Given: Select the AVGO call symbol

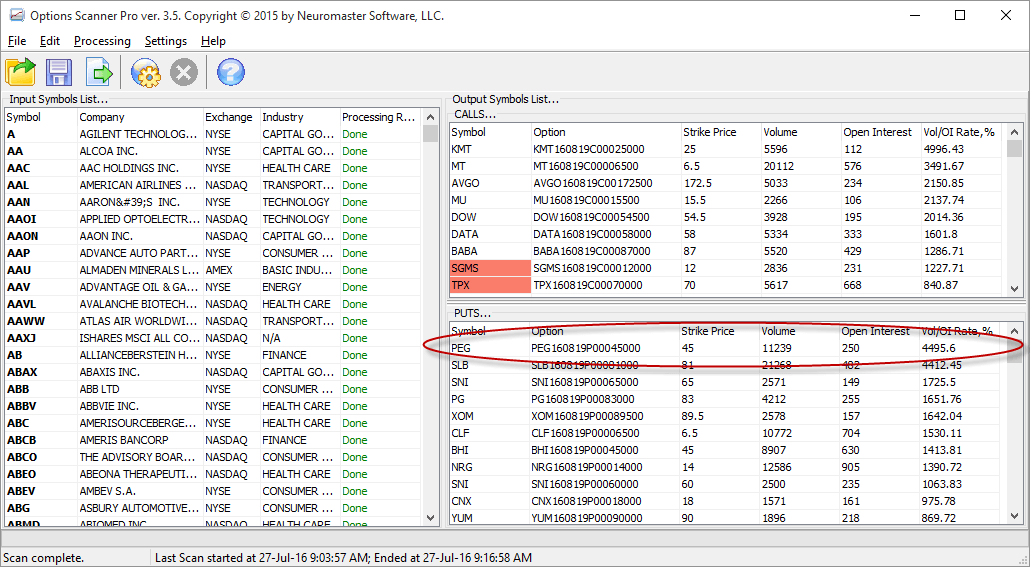Looking at the screenshot, I should [x=465, y=183].
